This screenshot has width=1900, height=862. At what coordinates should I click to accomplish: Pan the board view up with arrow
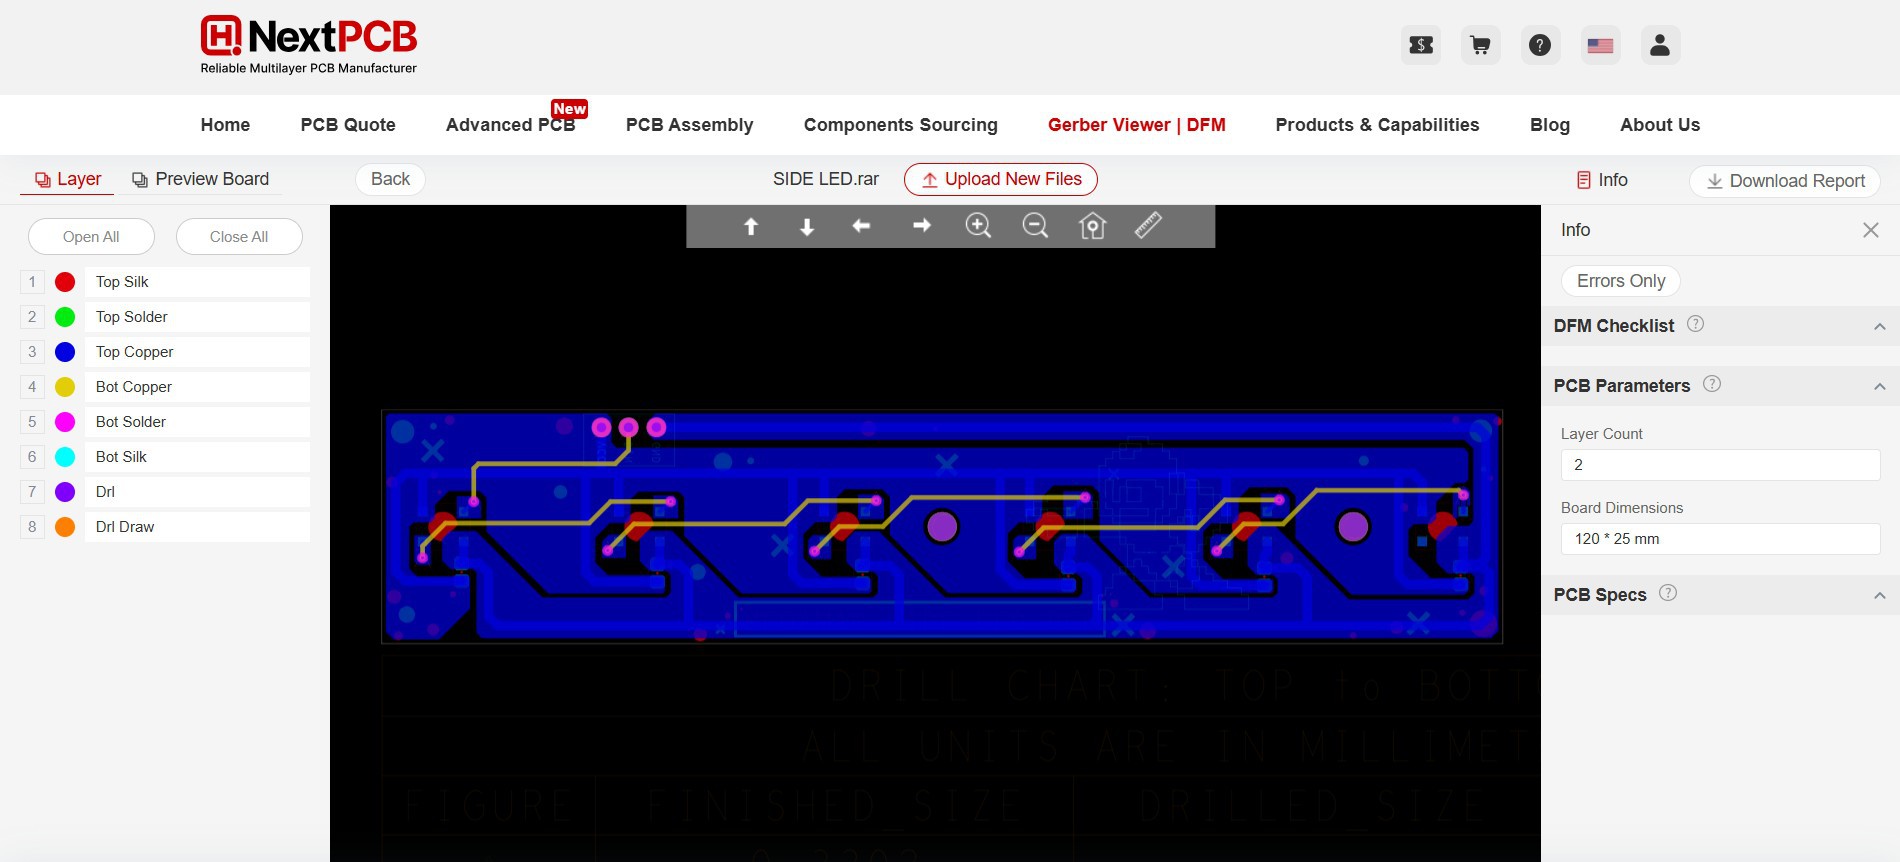click(x=751, y=226)
